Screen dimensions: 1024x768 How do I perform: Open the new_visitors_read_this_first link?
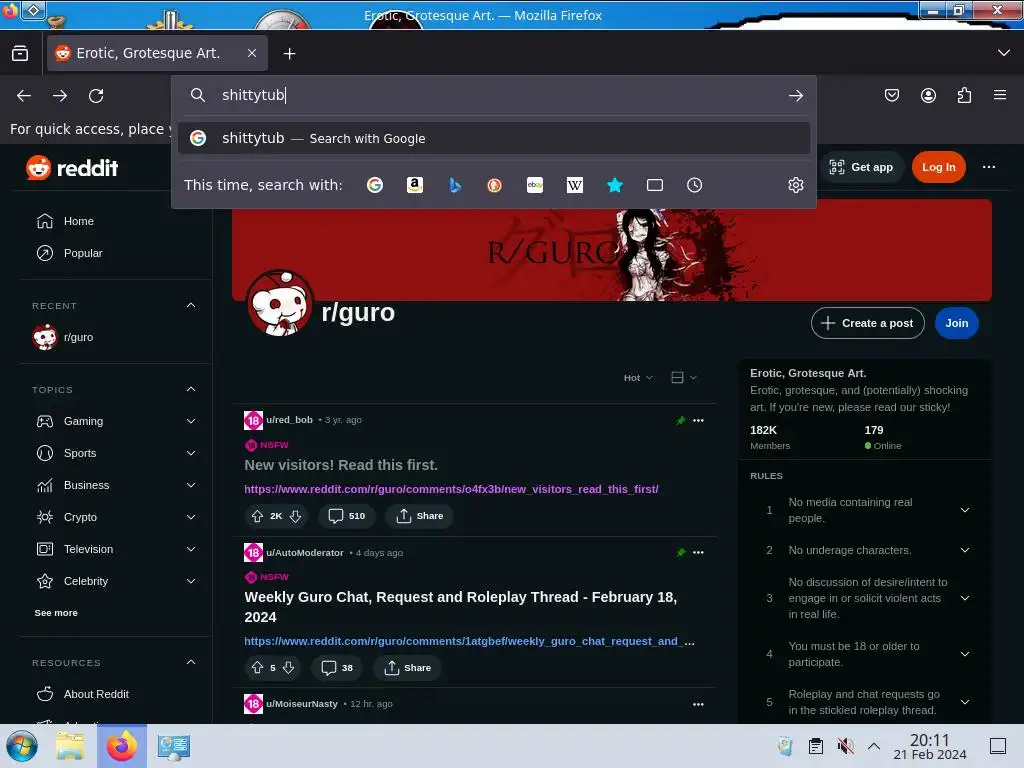[451, 489]
